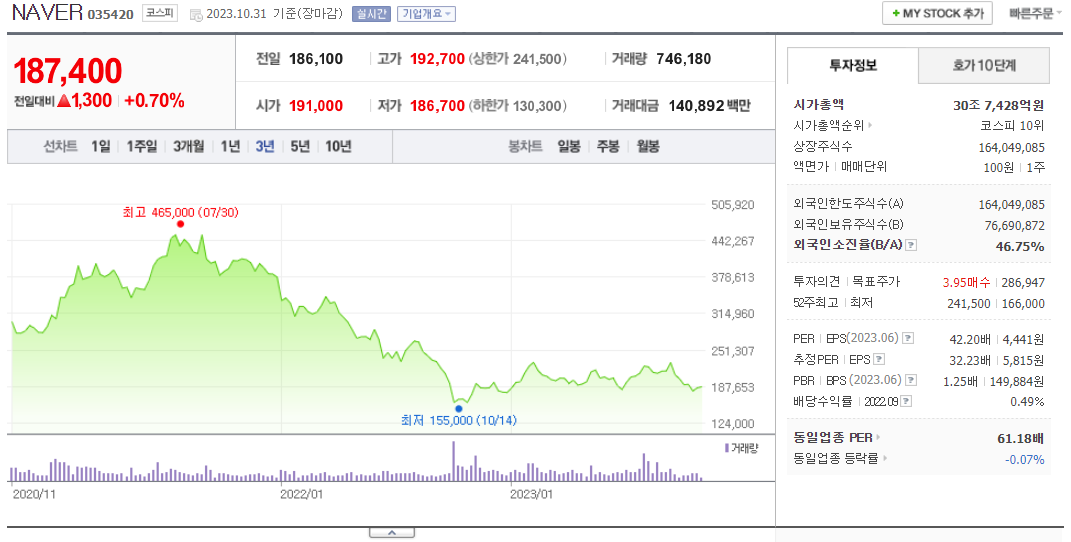Click the 고가 192,700 value
Viewport: 1071px width, 542px height.
(x=437, y=59)
